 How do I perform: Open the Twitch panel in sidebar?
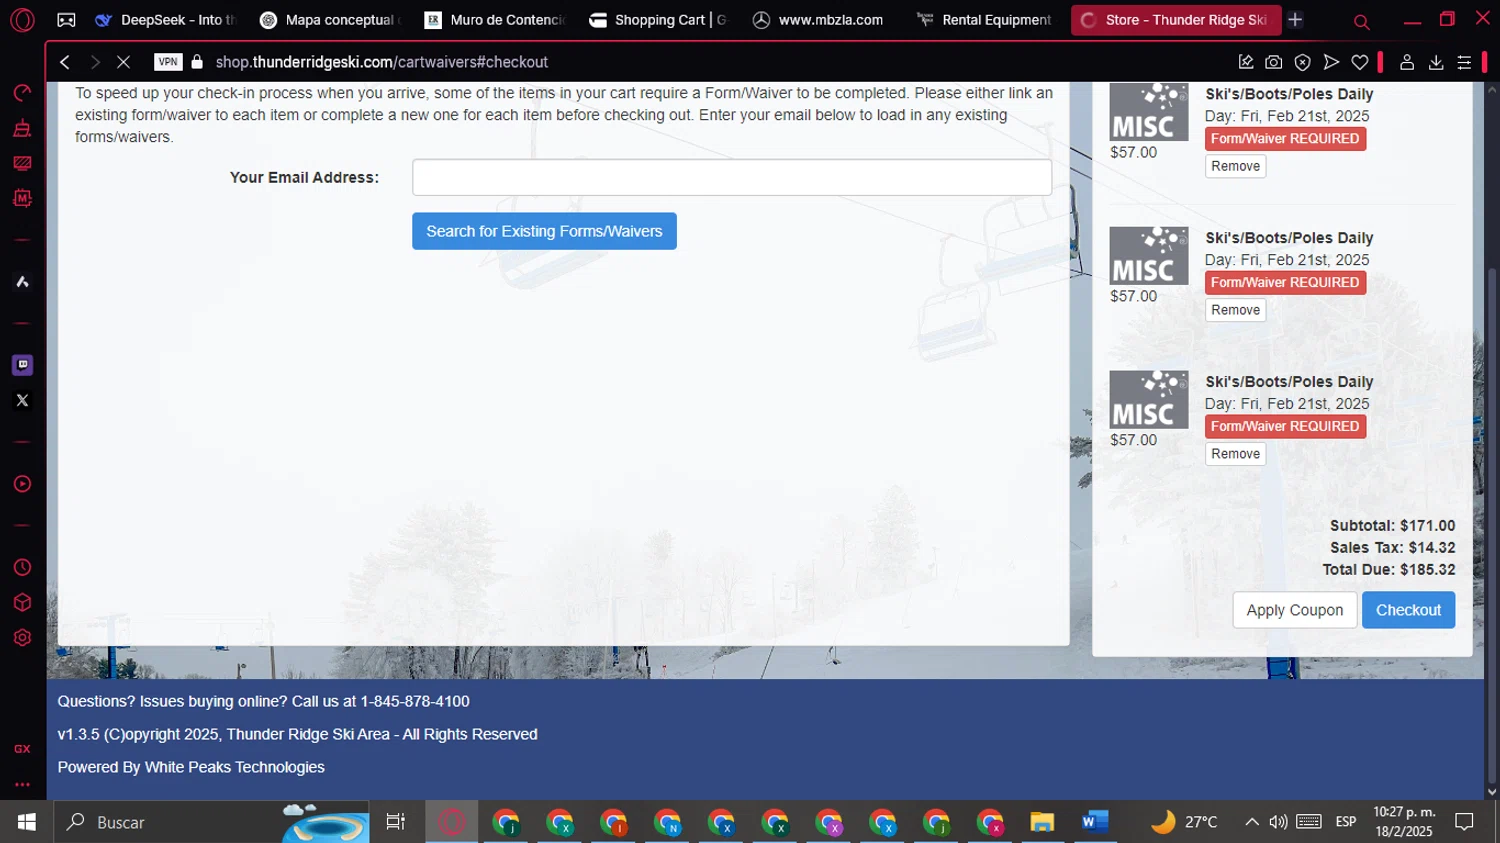point(22,365)
